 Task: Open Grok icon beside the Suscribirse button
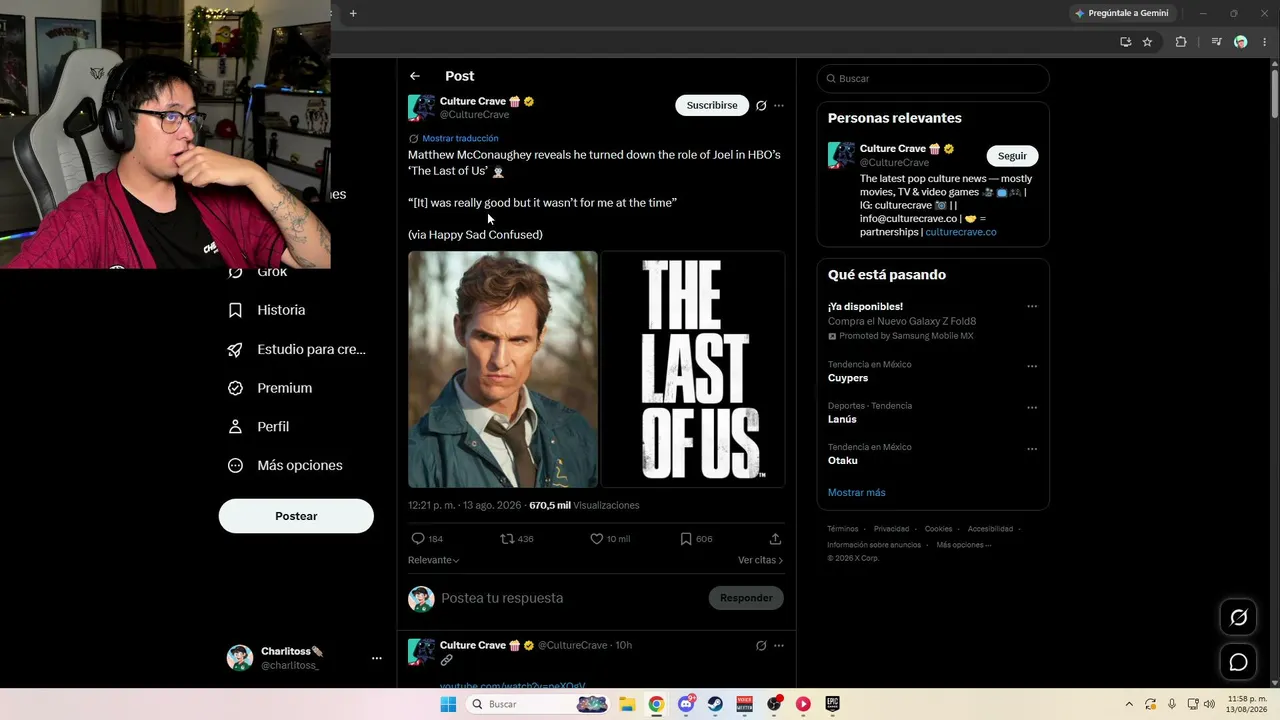click(x=761, y=105)
